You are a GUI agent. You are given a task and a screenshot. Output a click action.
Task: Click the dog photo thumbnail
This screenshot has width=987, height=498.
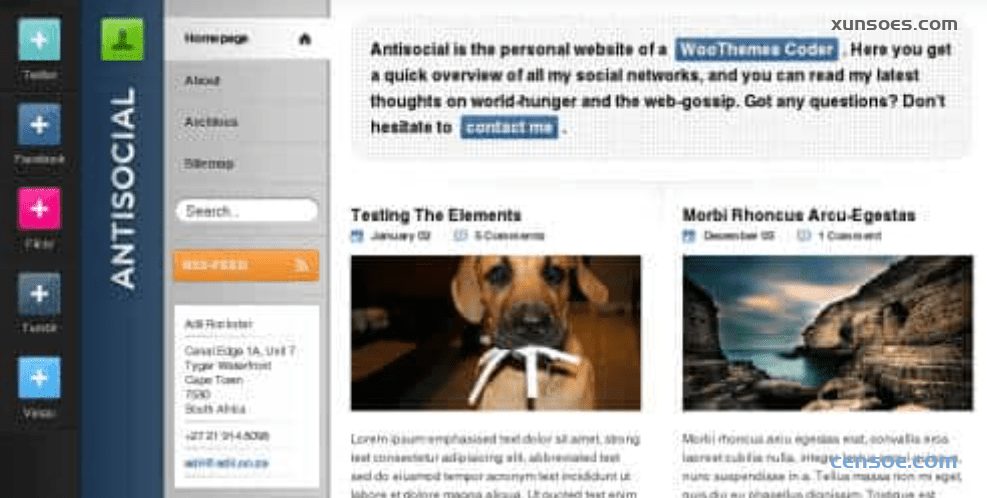496,333
